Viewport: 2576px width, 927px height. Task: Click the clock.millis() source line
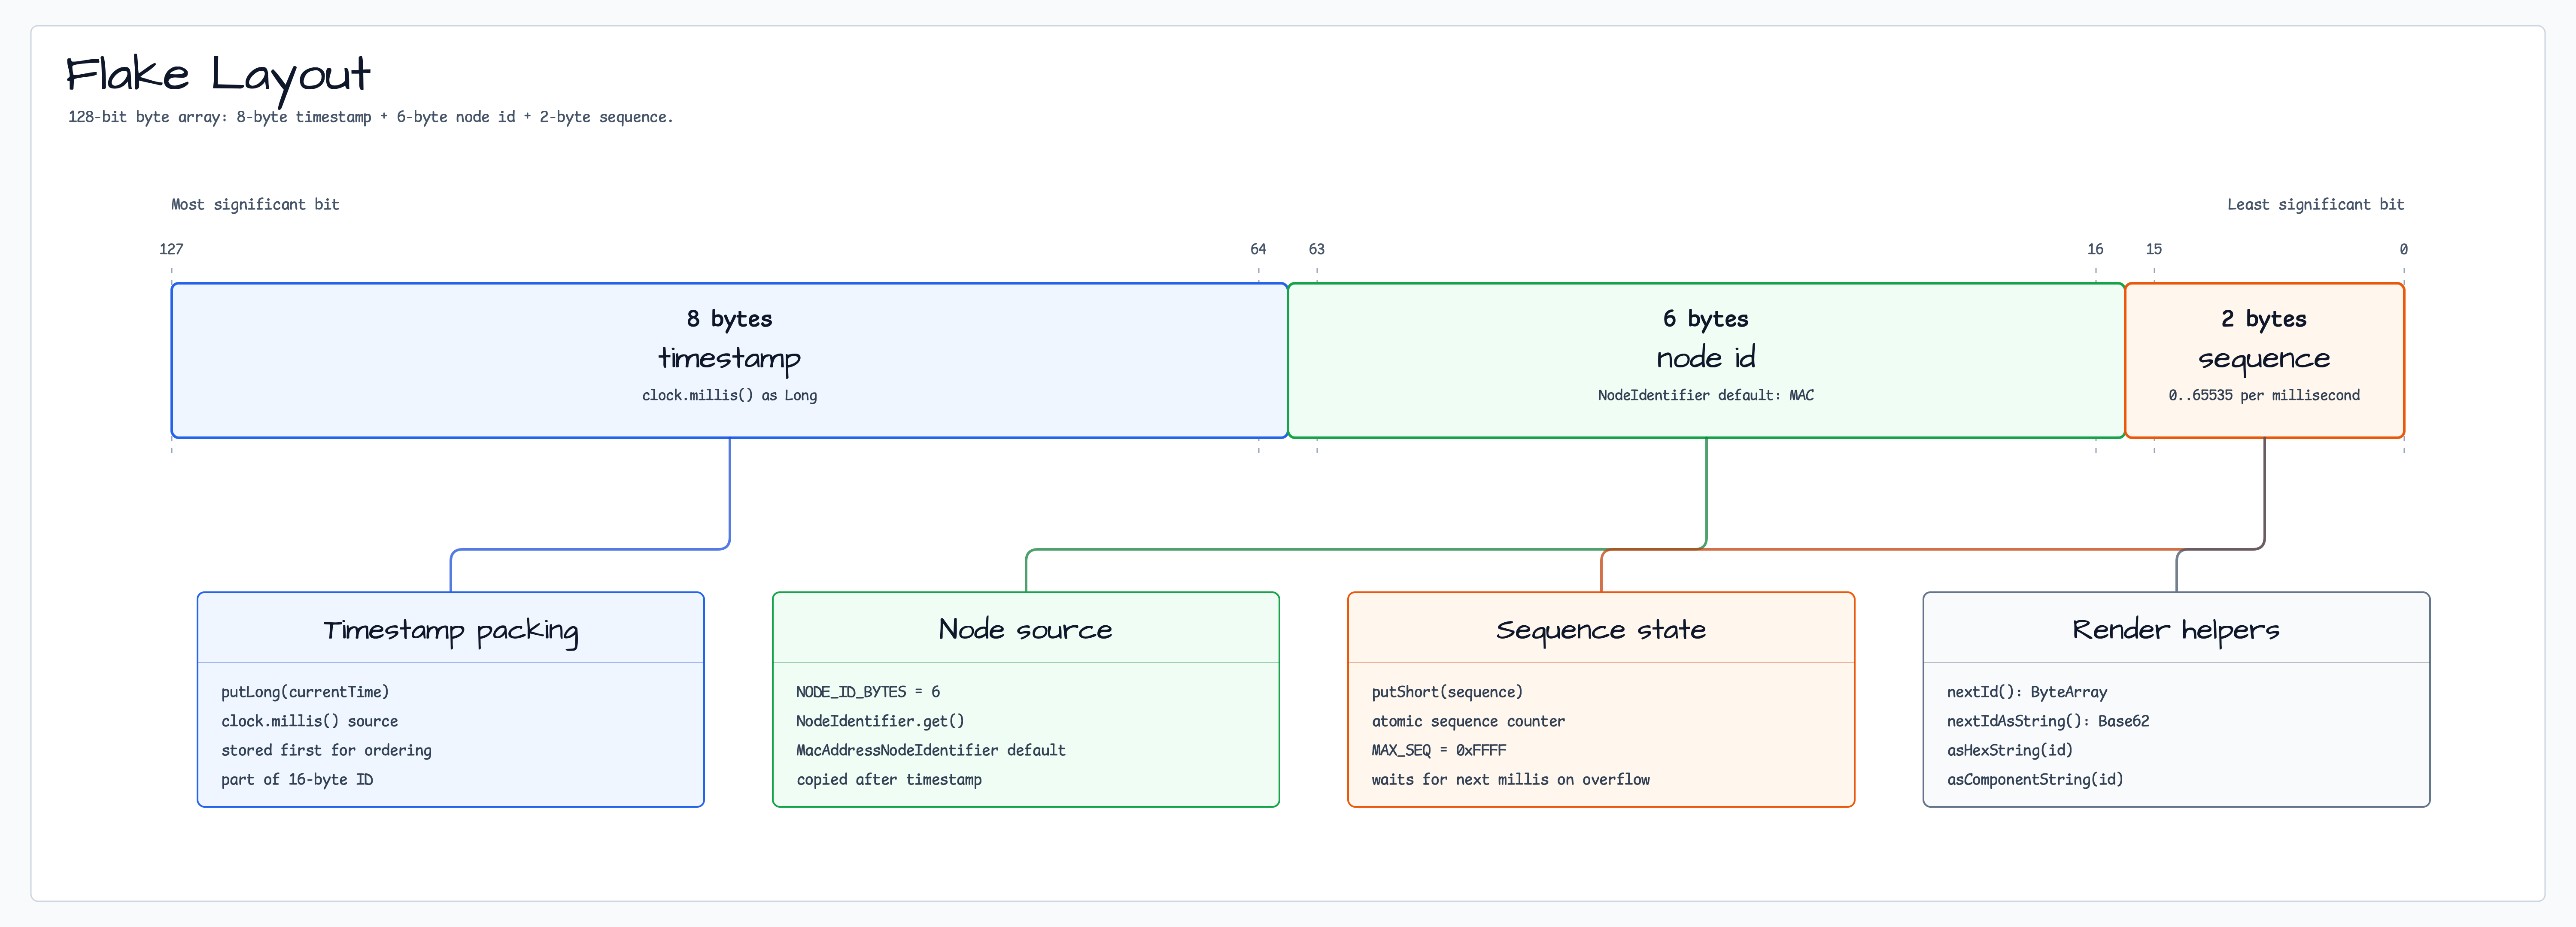[x=310, y=721]
